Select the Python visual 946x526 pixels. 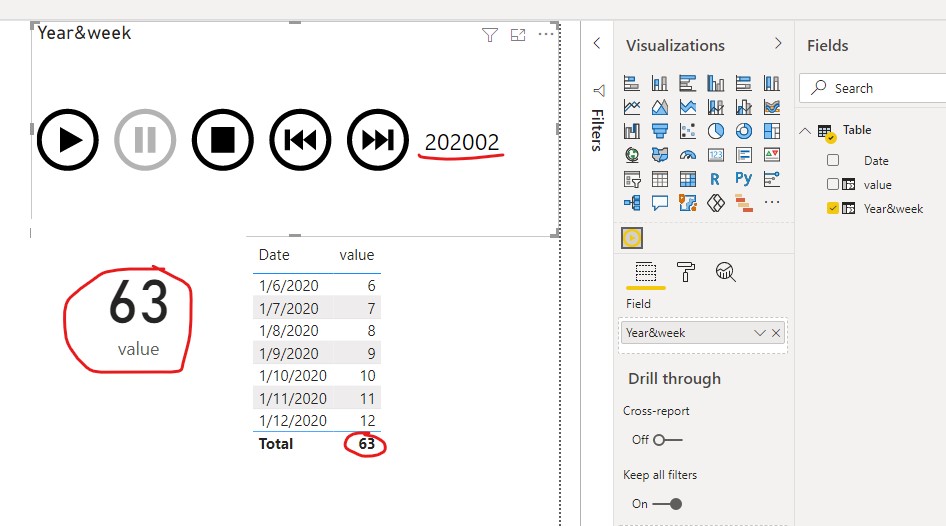(743, 179)
